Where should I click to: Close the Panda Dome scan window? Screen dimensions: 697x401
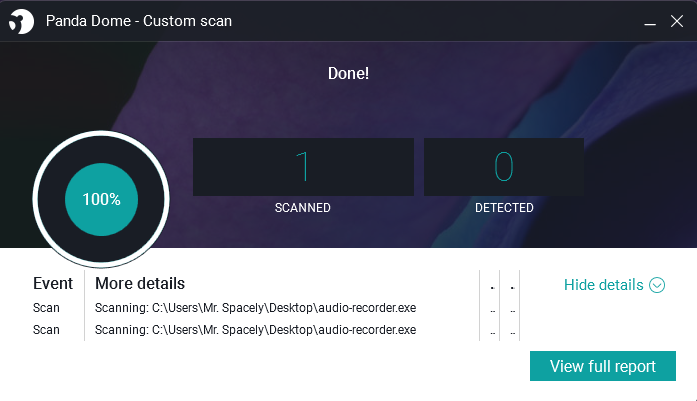[675, 20]
